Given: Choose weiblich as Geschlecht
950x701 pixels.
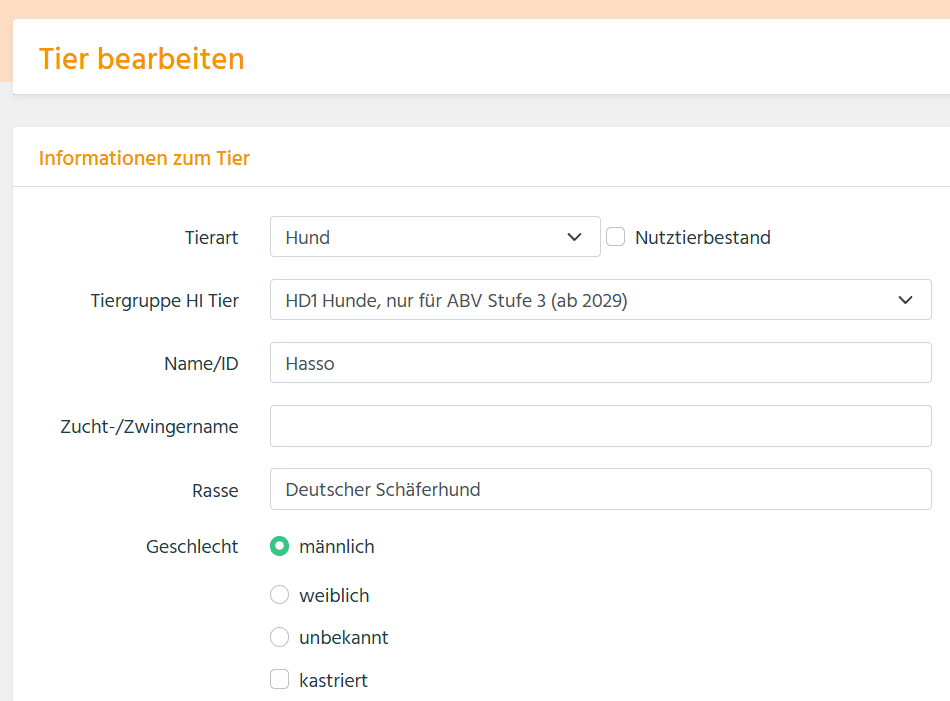Looking at the screenshot, I should tap(280, 595).
